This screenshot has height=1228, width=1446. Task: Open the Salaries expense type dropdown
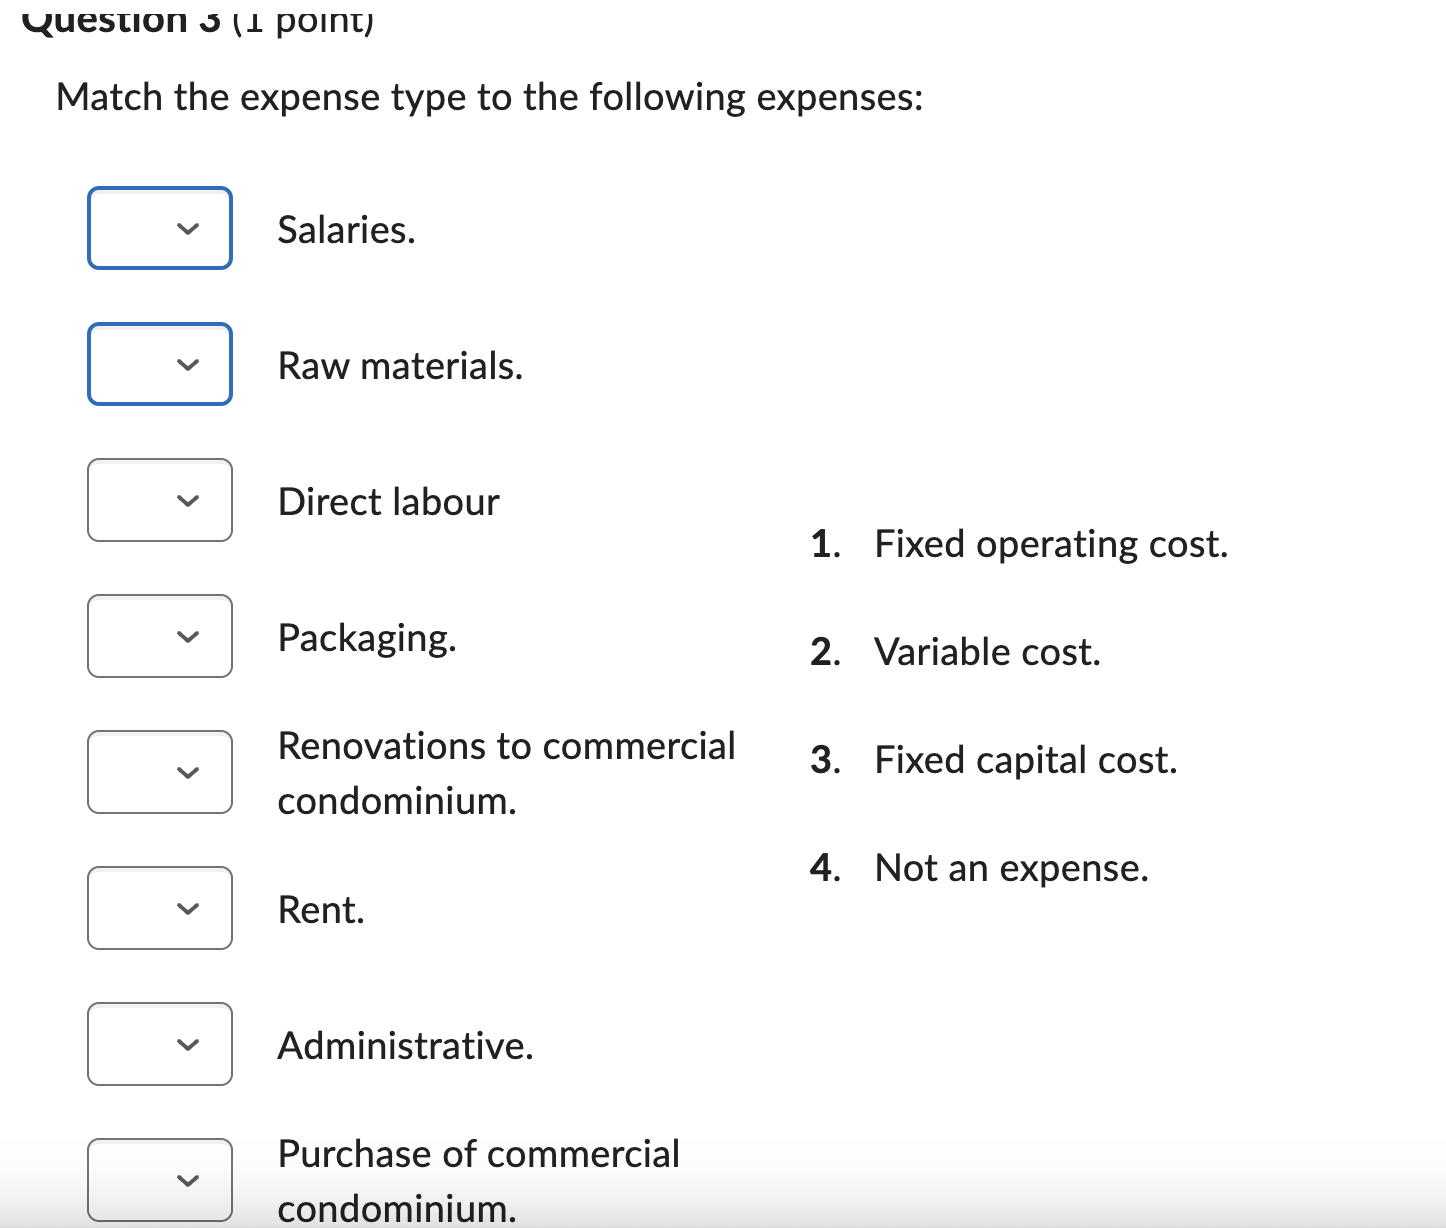pyautogui.click(x=159, y=228)
